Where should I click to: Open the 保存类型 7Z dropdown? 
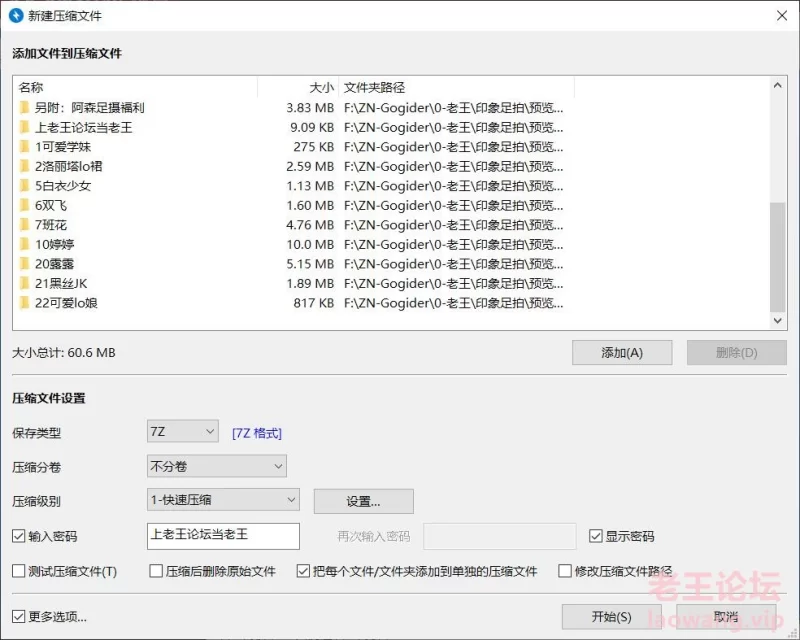point(182,432)
